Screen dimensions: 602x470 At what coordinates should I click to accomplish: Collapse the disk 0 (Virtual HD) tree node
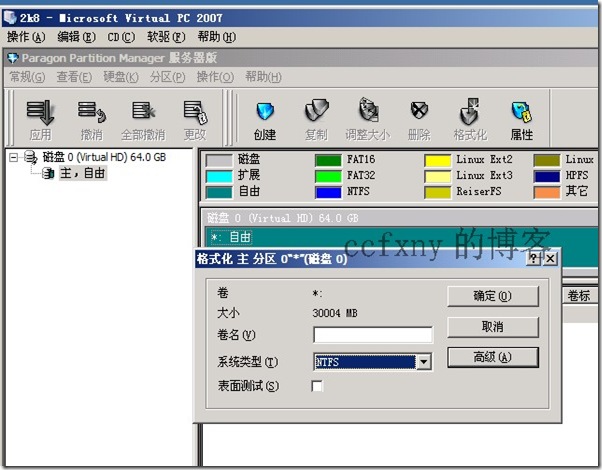point(13,157)
